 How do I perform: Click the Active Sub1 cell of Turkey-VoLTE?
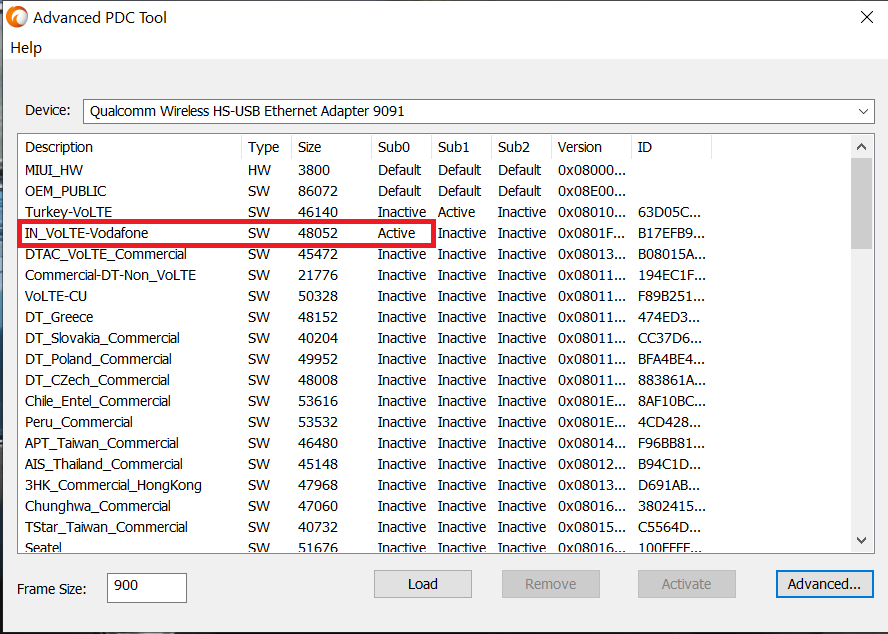[x=456, y=212]
